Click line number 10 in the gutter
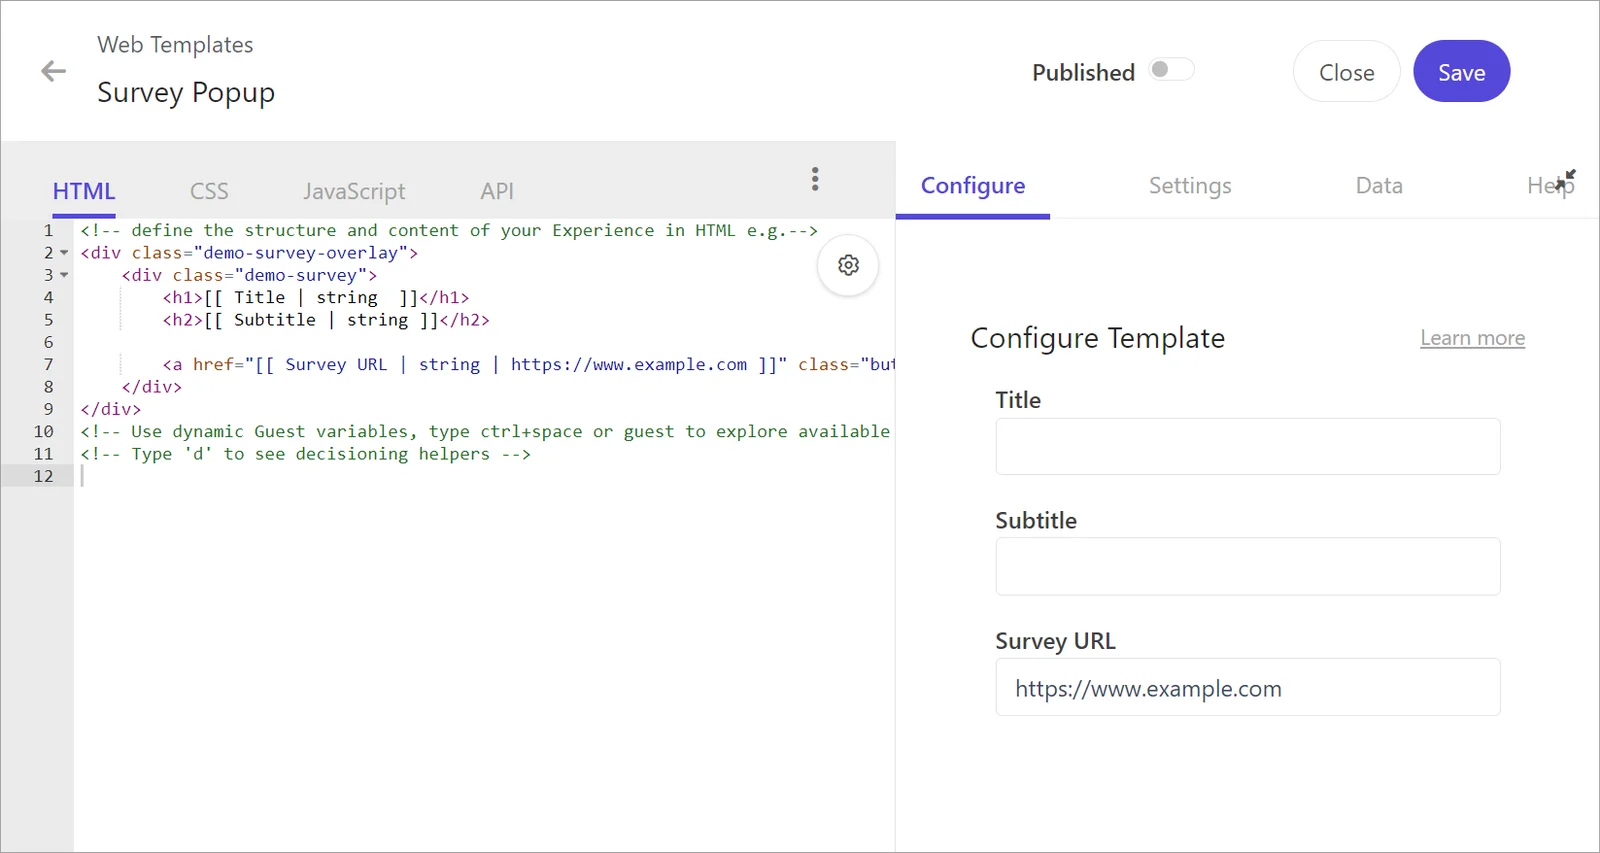1600x853 pixels. click(x=43, y=431)
